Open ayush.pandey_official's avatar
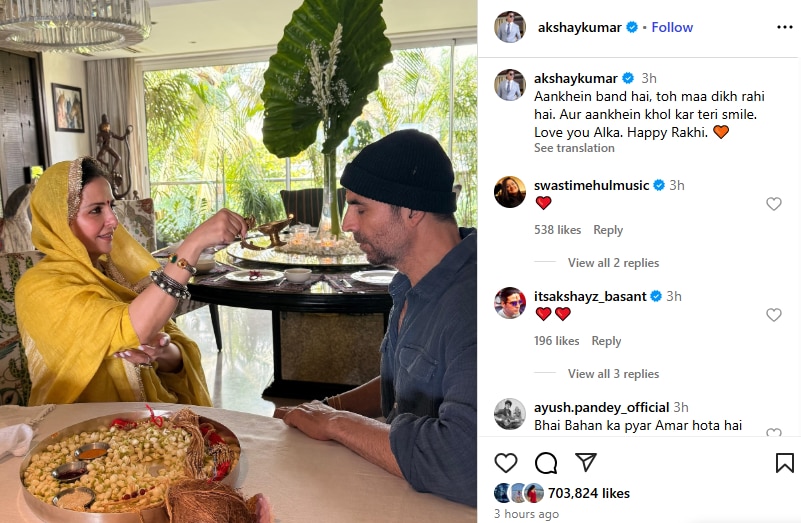801x523 pixels. click(510, 414)
